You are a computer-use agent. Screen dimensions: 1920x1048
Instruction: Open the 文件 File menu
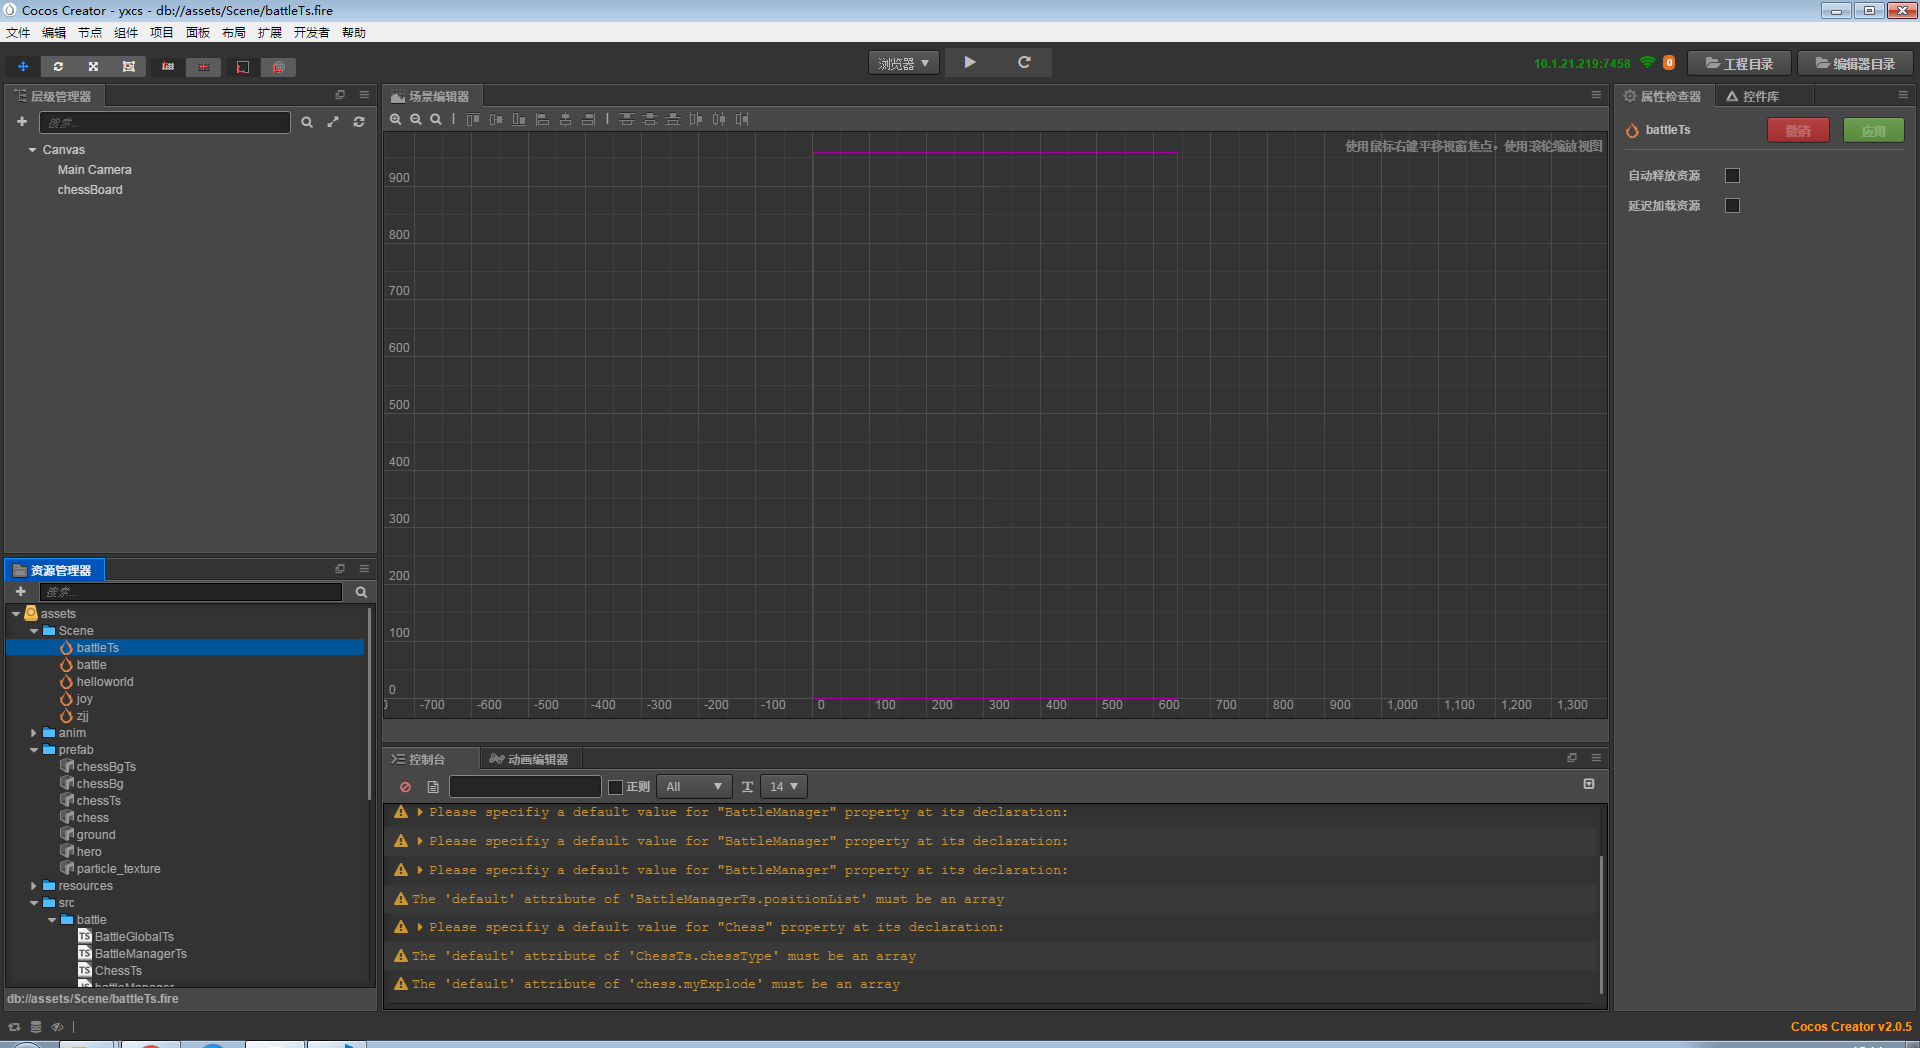18,33
